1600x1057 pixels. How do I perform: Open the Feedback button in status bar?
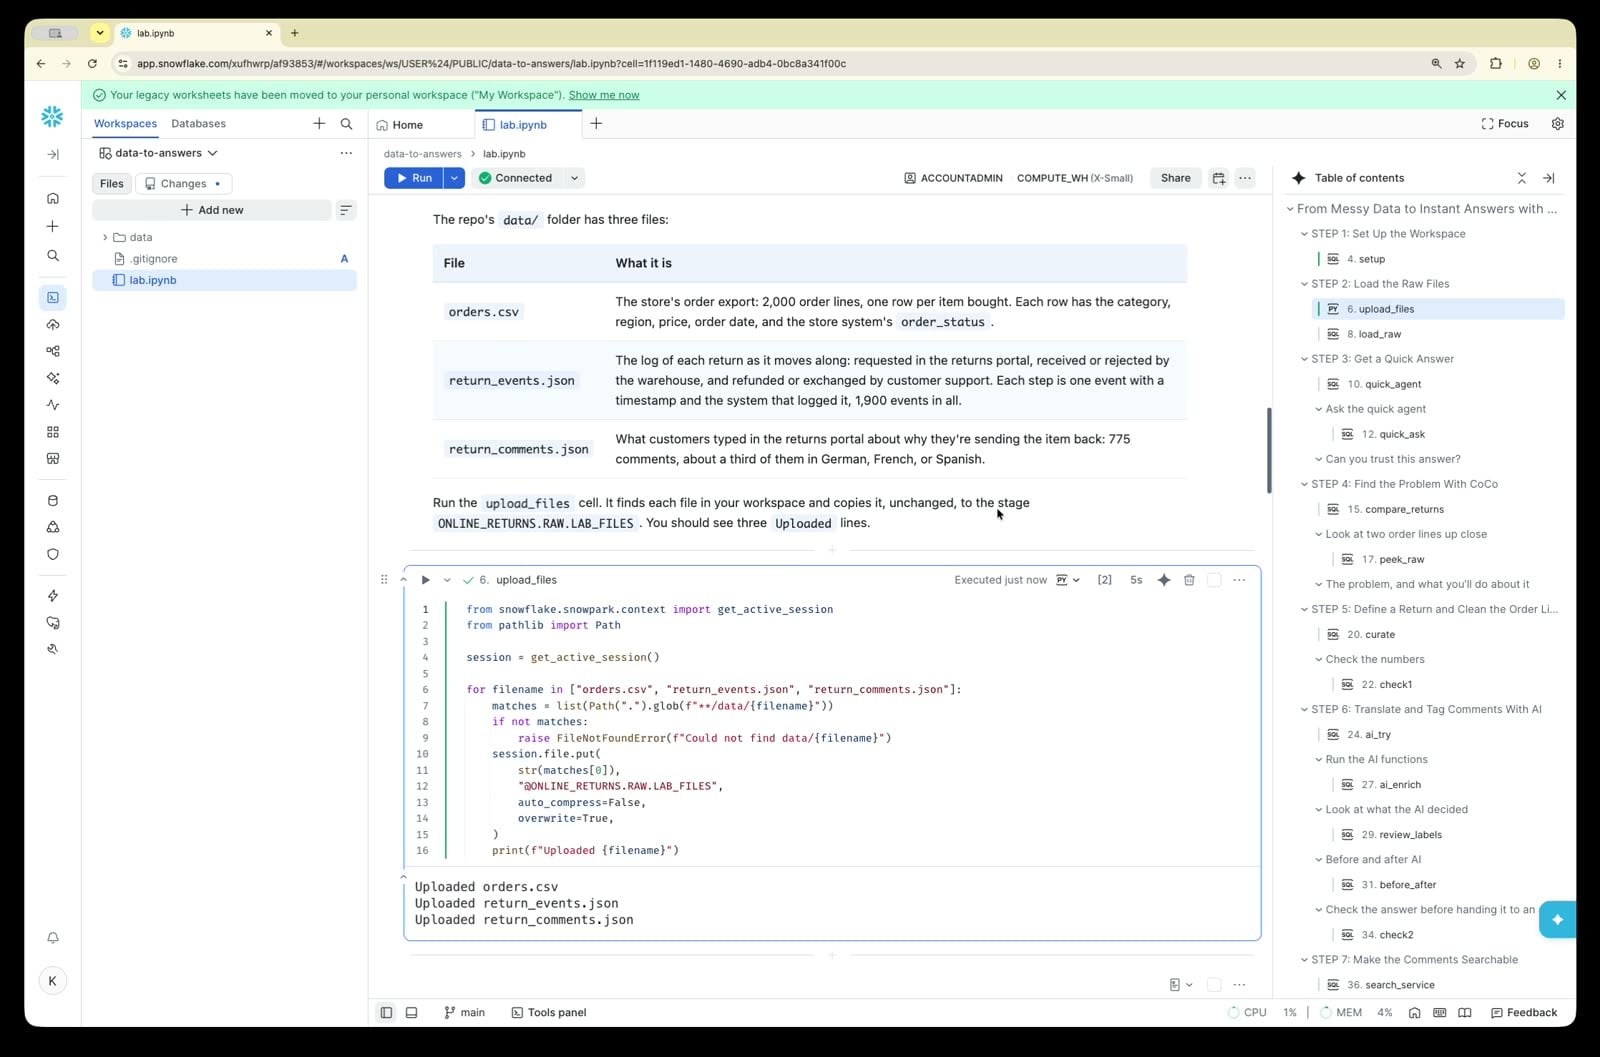1524,1013
